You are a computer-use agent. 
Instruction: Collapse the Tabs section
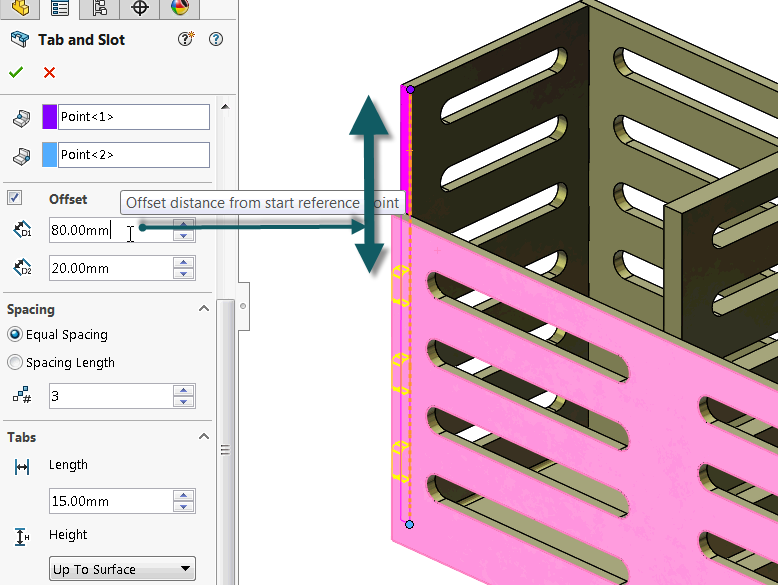coord(203,437)
